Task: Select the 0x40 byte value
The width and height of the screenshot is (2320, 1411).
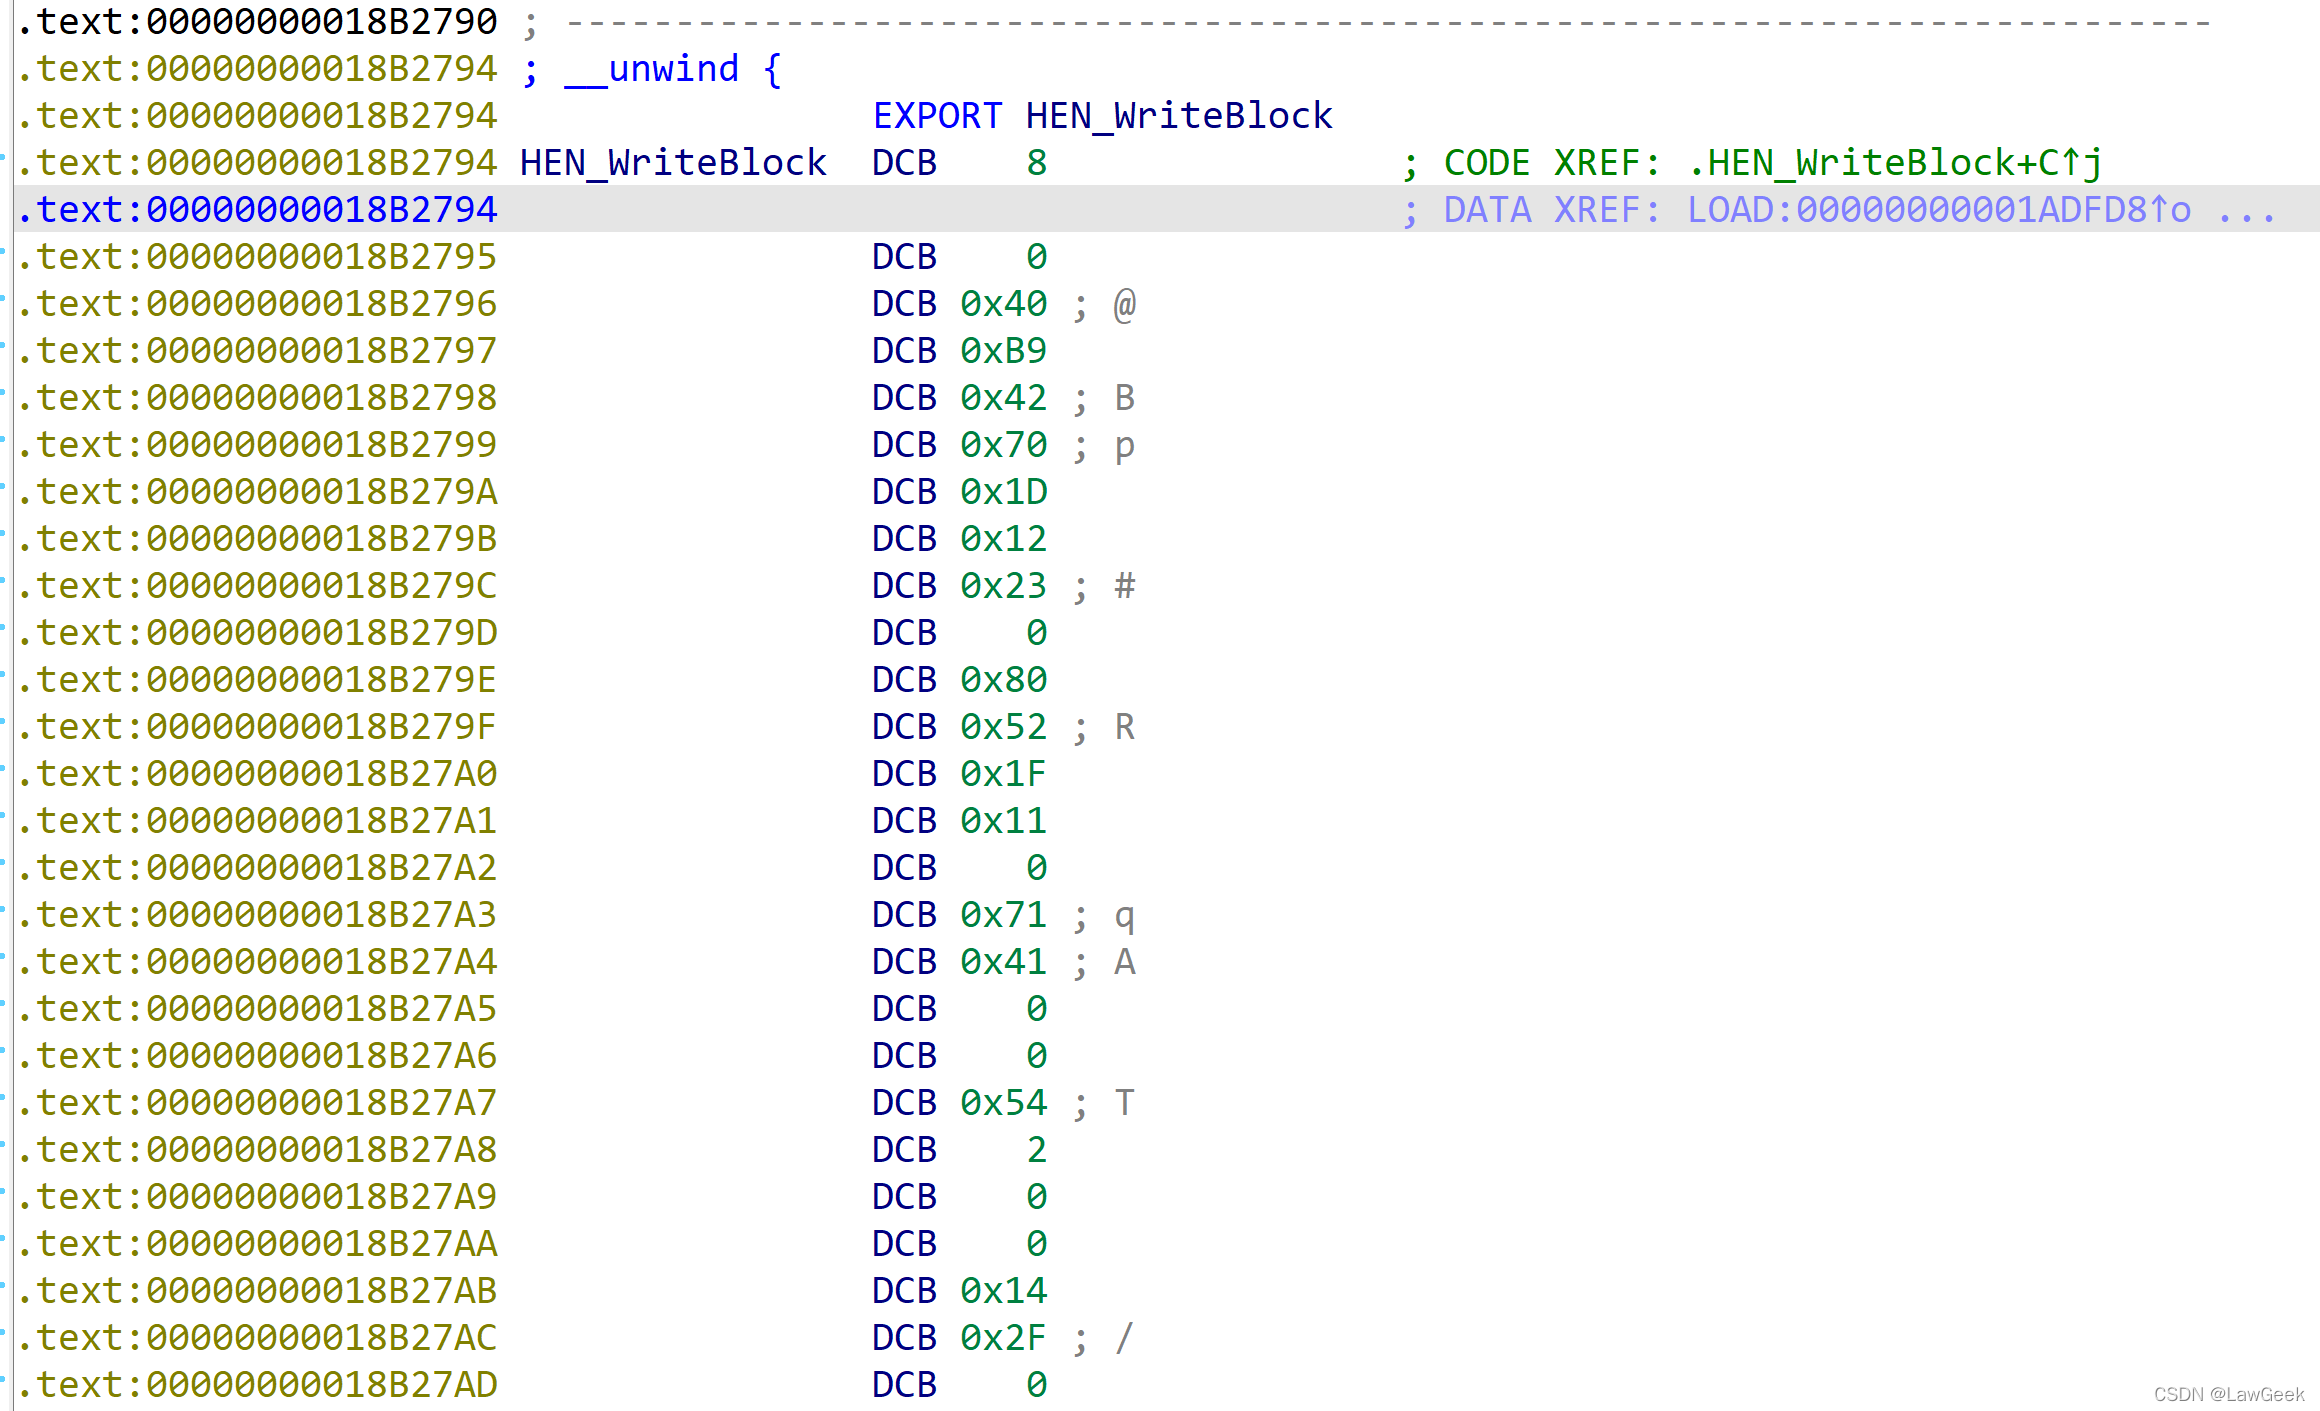Action: pyautogui.click(x=1003, y=304)
